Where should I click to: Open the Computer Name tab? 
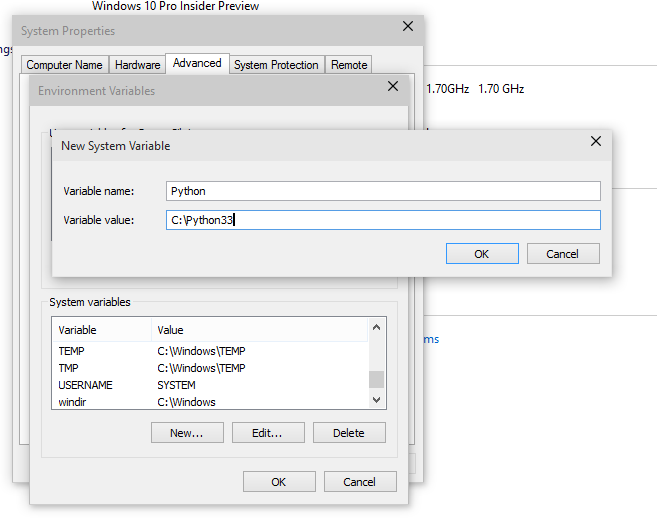coord(65,65)
